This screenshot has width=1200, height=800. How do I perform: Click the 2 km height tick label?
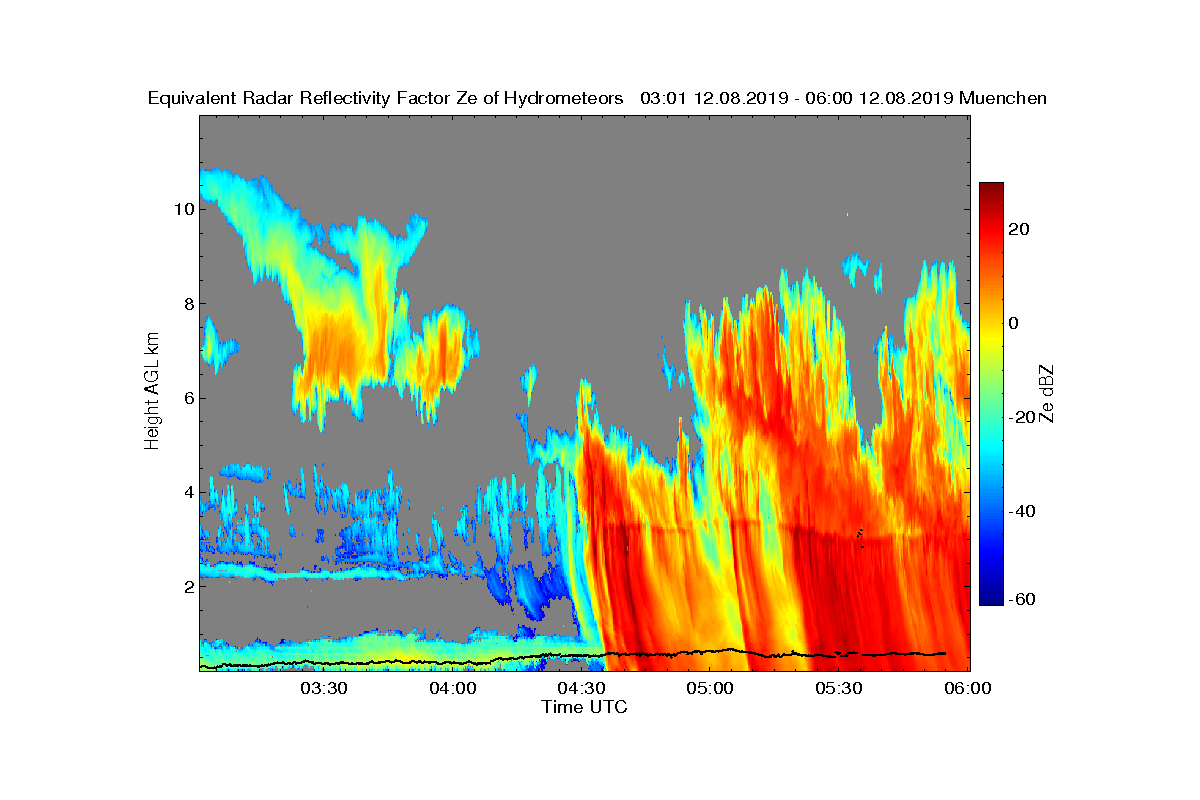[187, 586]
